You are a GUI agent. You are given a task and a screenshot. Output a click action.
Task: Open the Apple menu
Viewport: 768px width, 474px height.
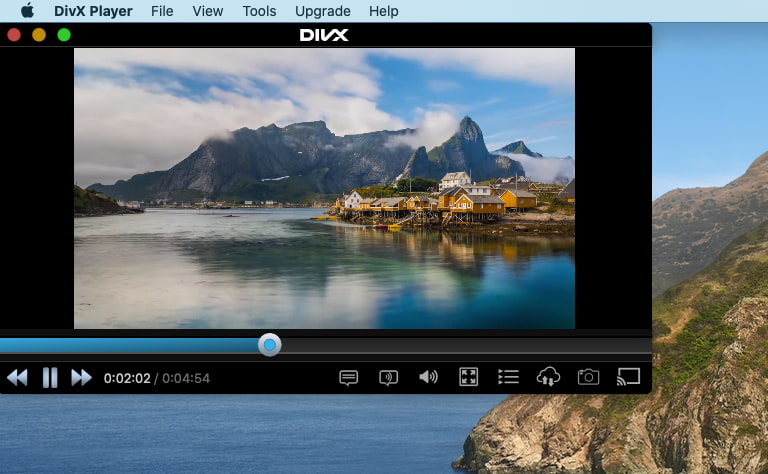(x=27, y=11)
